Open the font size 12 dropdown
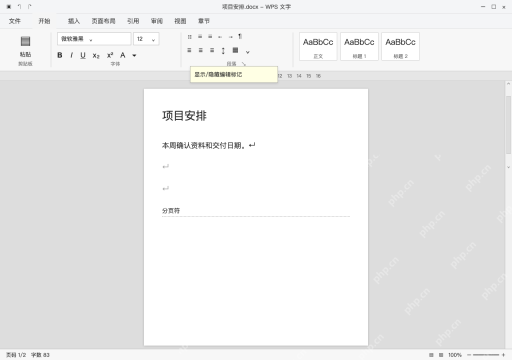512x360 pixels. tap(146, 39)
